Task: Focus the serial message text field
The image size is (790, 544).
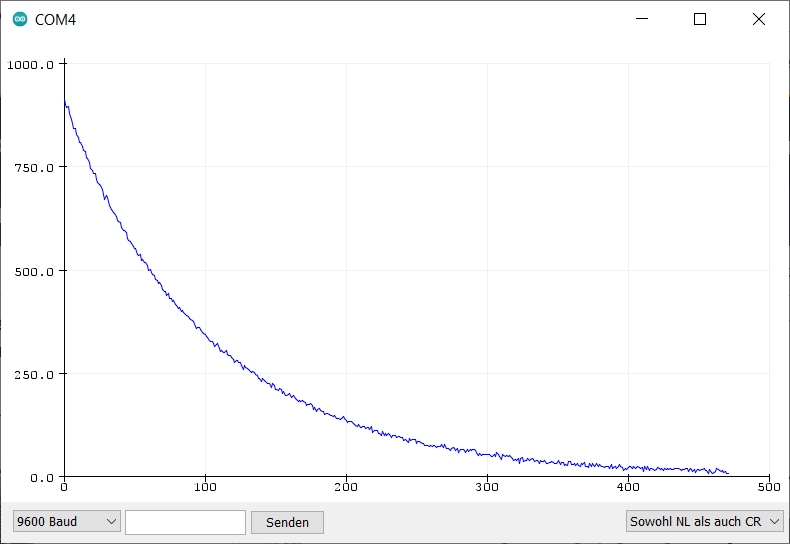Action: 185,522
